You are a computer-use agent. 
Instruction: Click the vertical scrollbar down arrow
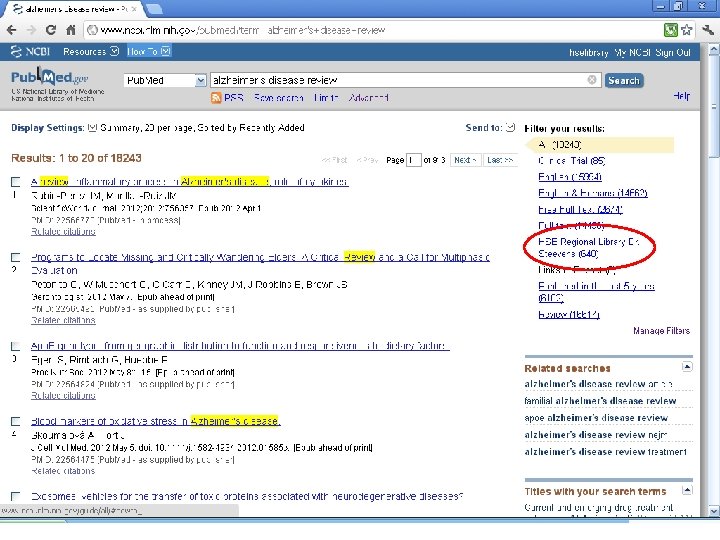tap(714, 511)
